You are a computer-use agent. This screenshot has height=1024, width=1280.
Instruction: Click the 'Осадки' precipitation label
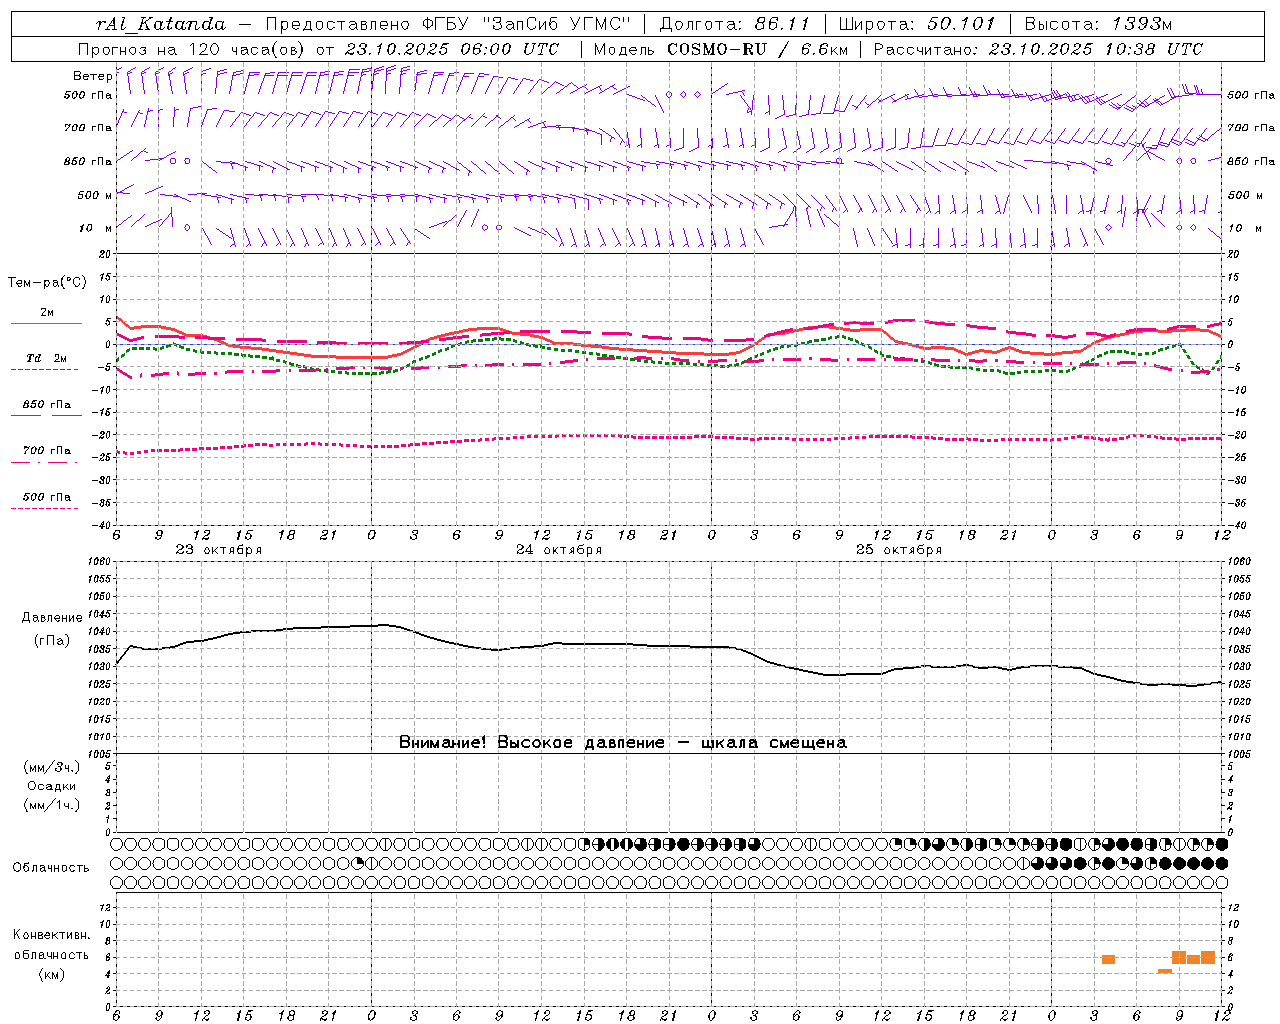pos(52,786)
